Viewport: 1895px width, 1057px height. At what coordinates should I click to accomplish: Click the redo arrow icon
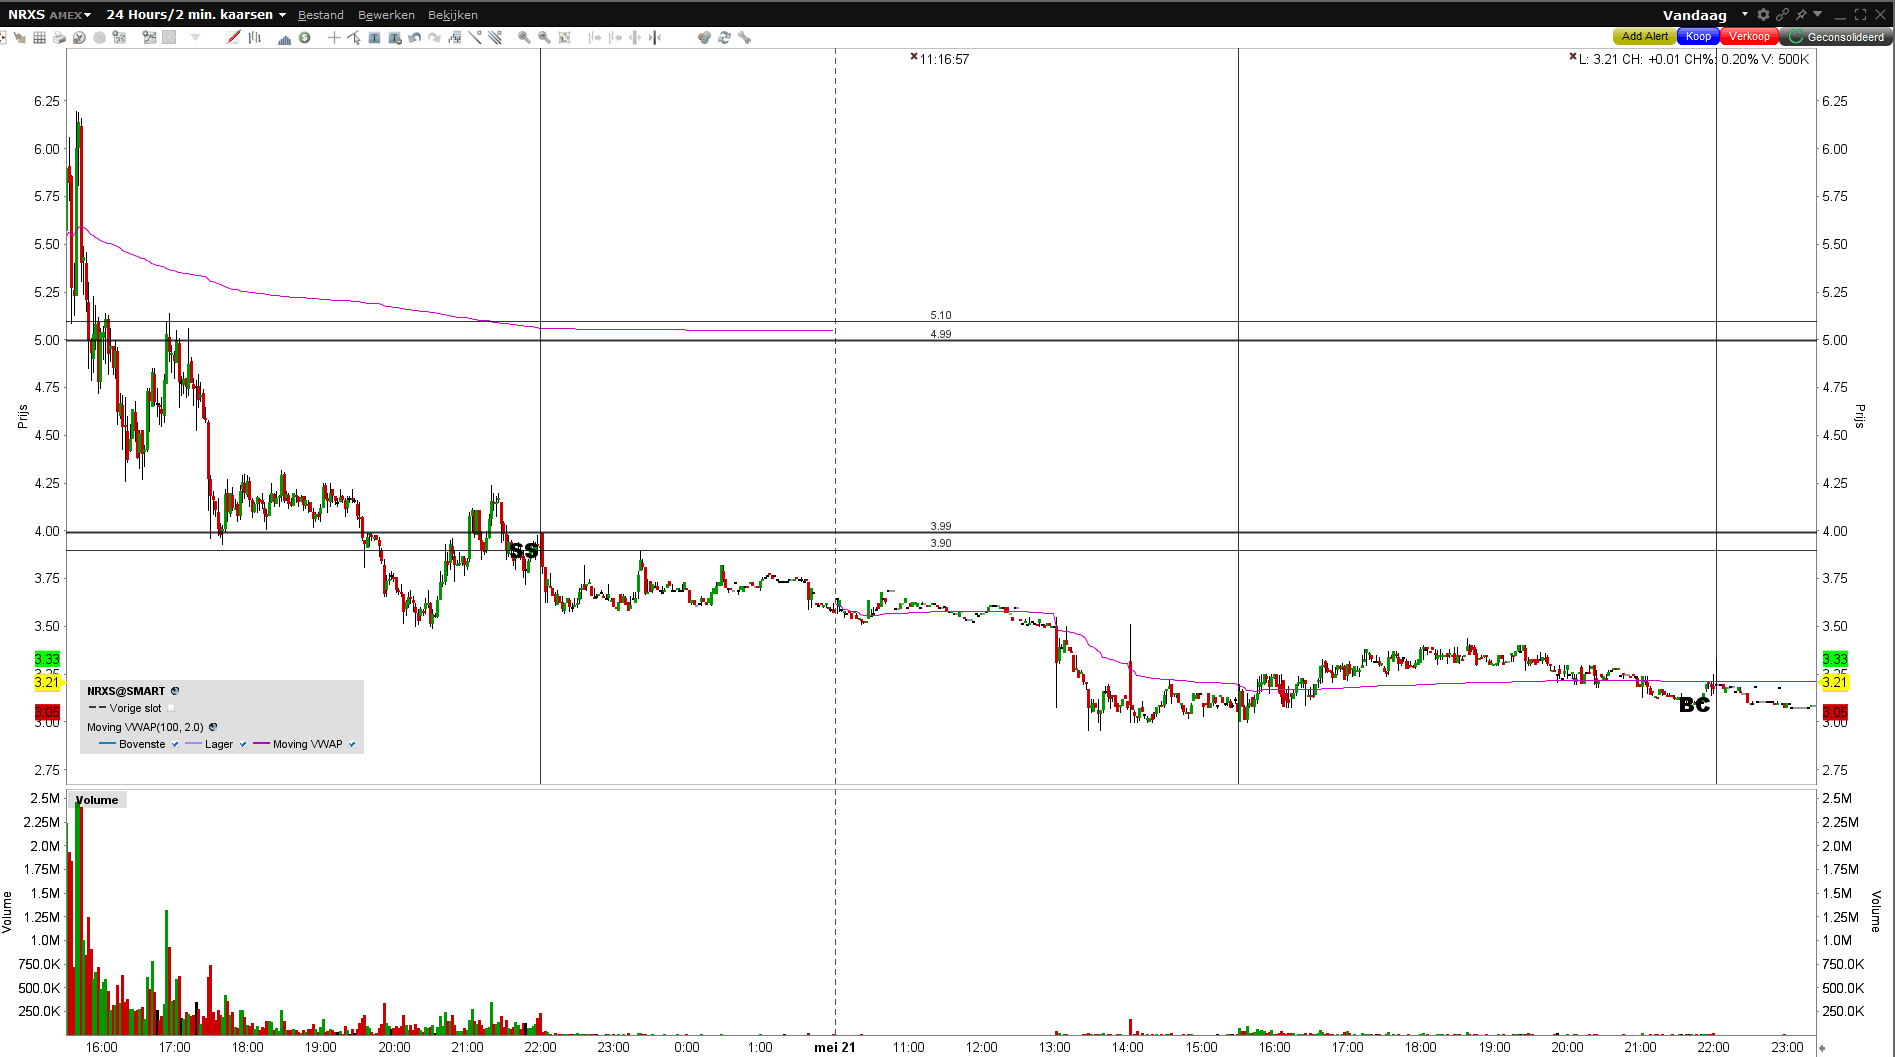(434, 38)
